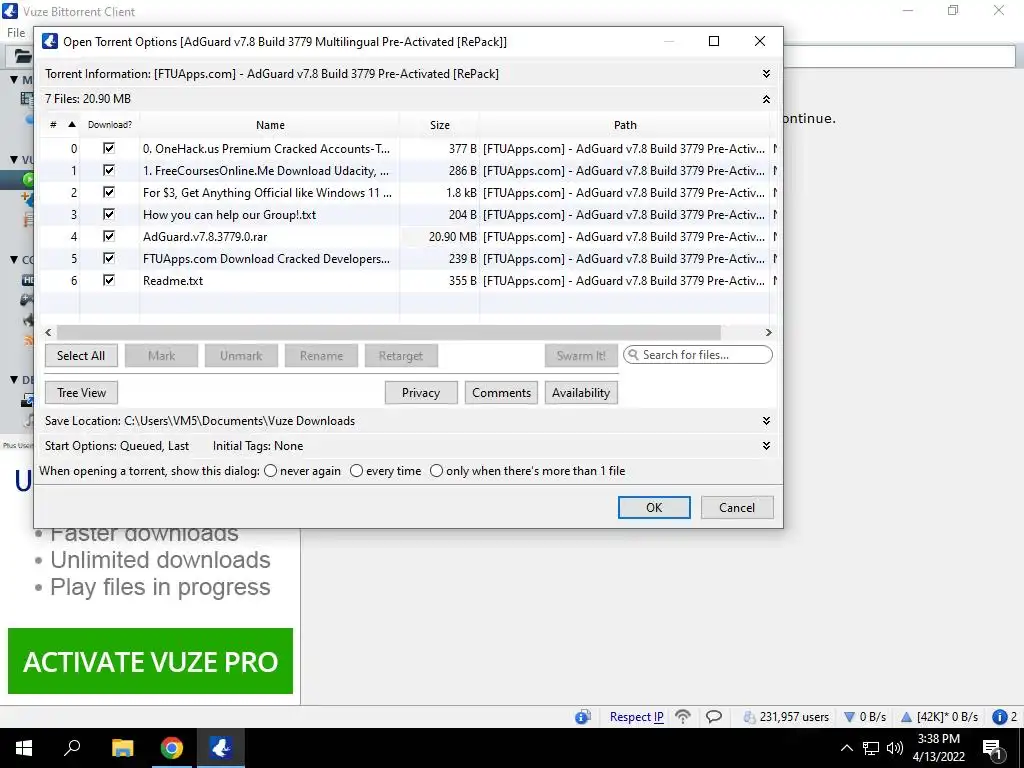Click the Swarm It! button
The width and height of the screenshot is (1024, 768).
581,356
